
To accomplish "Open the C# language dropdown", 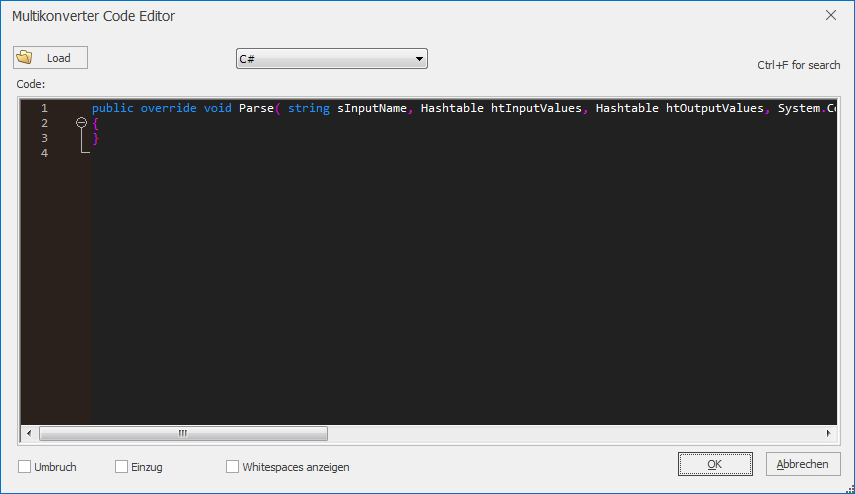I will (x=332, y=59).
